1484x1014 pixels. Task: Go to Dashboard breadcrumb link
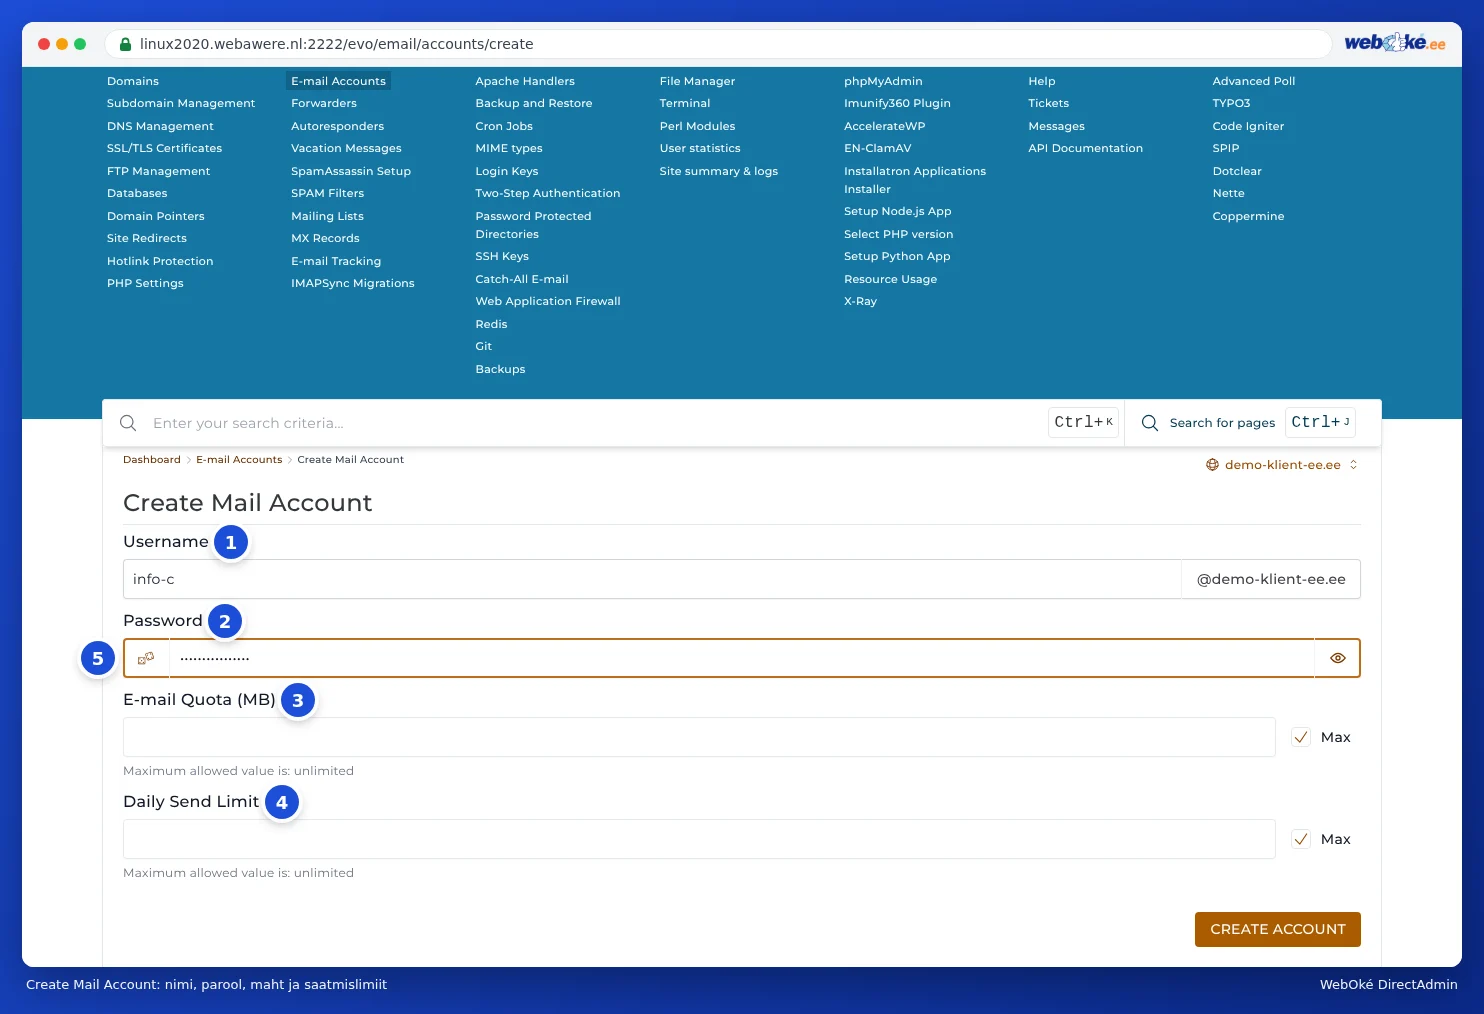click(x=152, y=460)
